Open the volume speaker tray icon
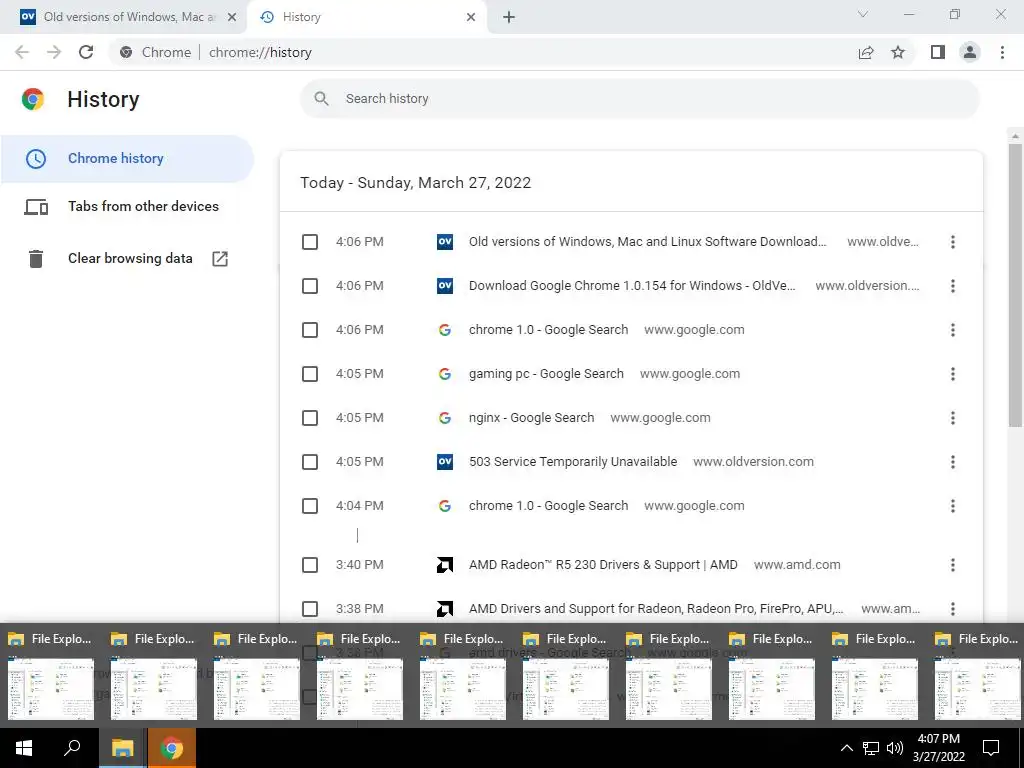The height and width of the screenshot is (768, 1024). (895, 748)
